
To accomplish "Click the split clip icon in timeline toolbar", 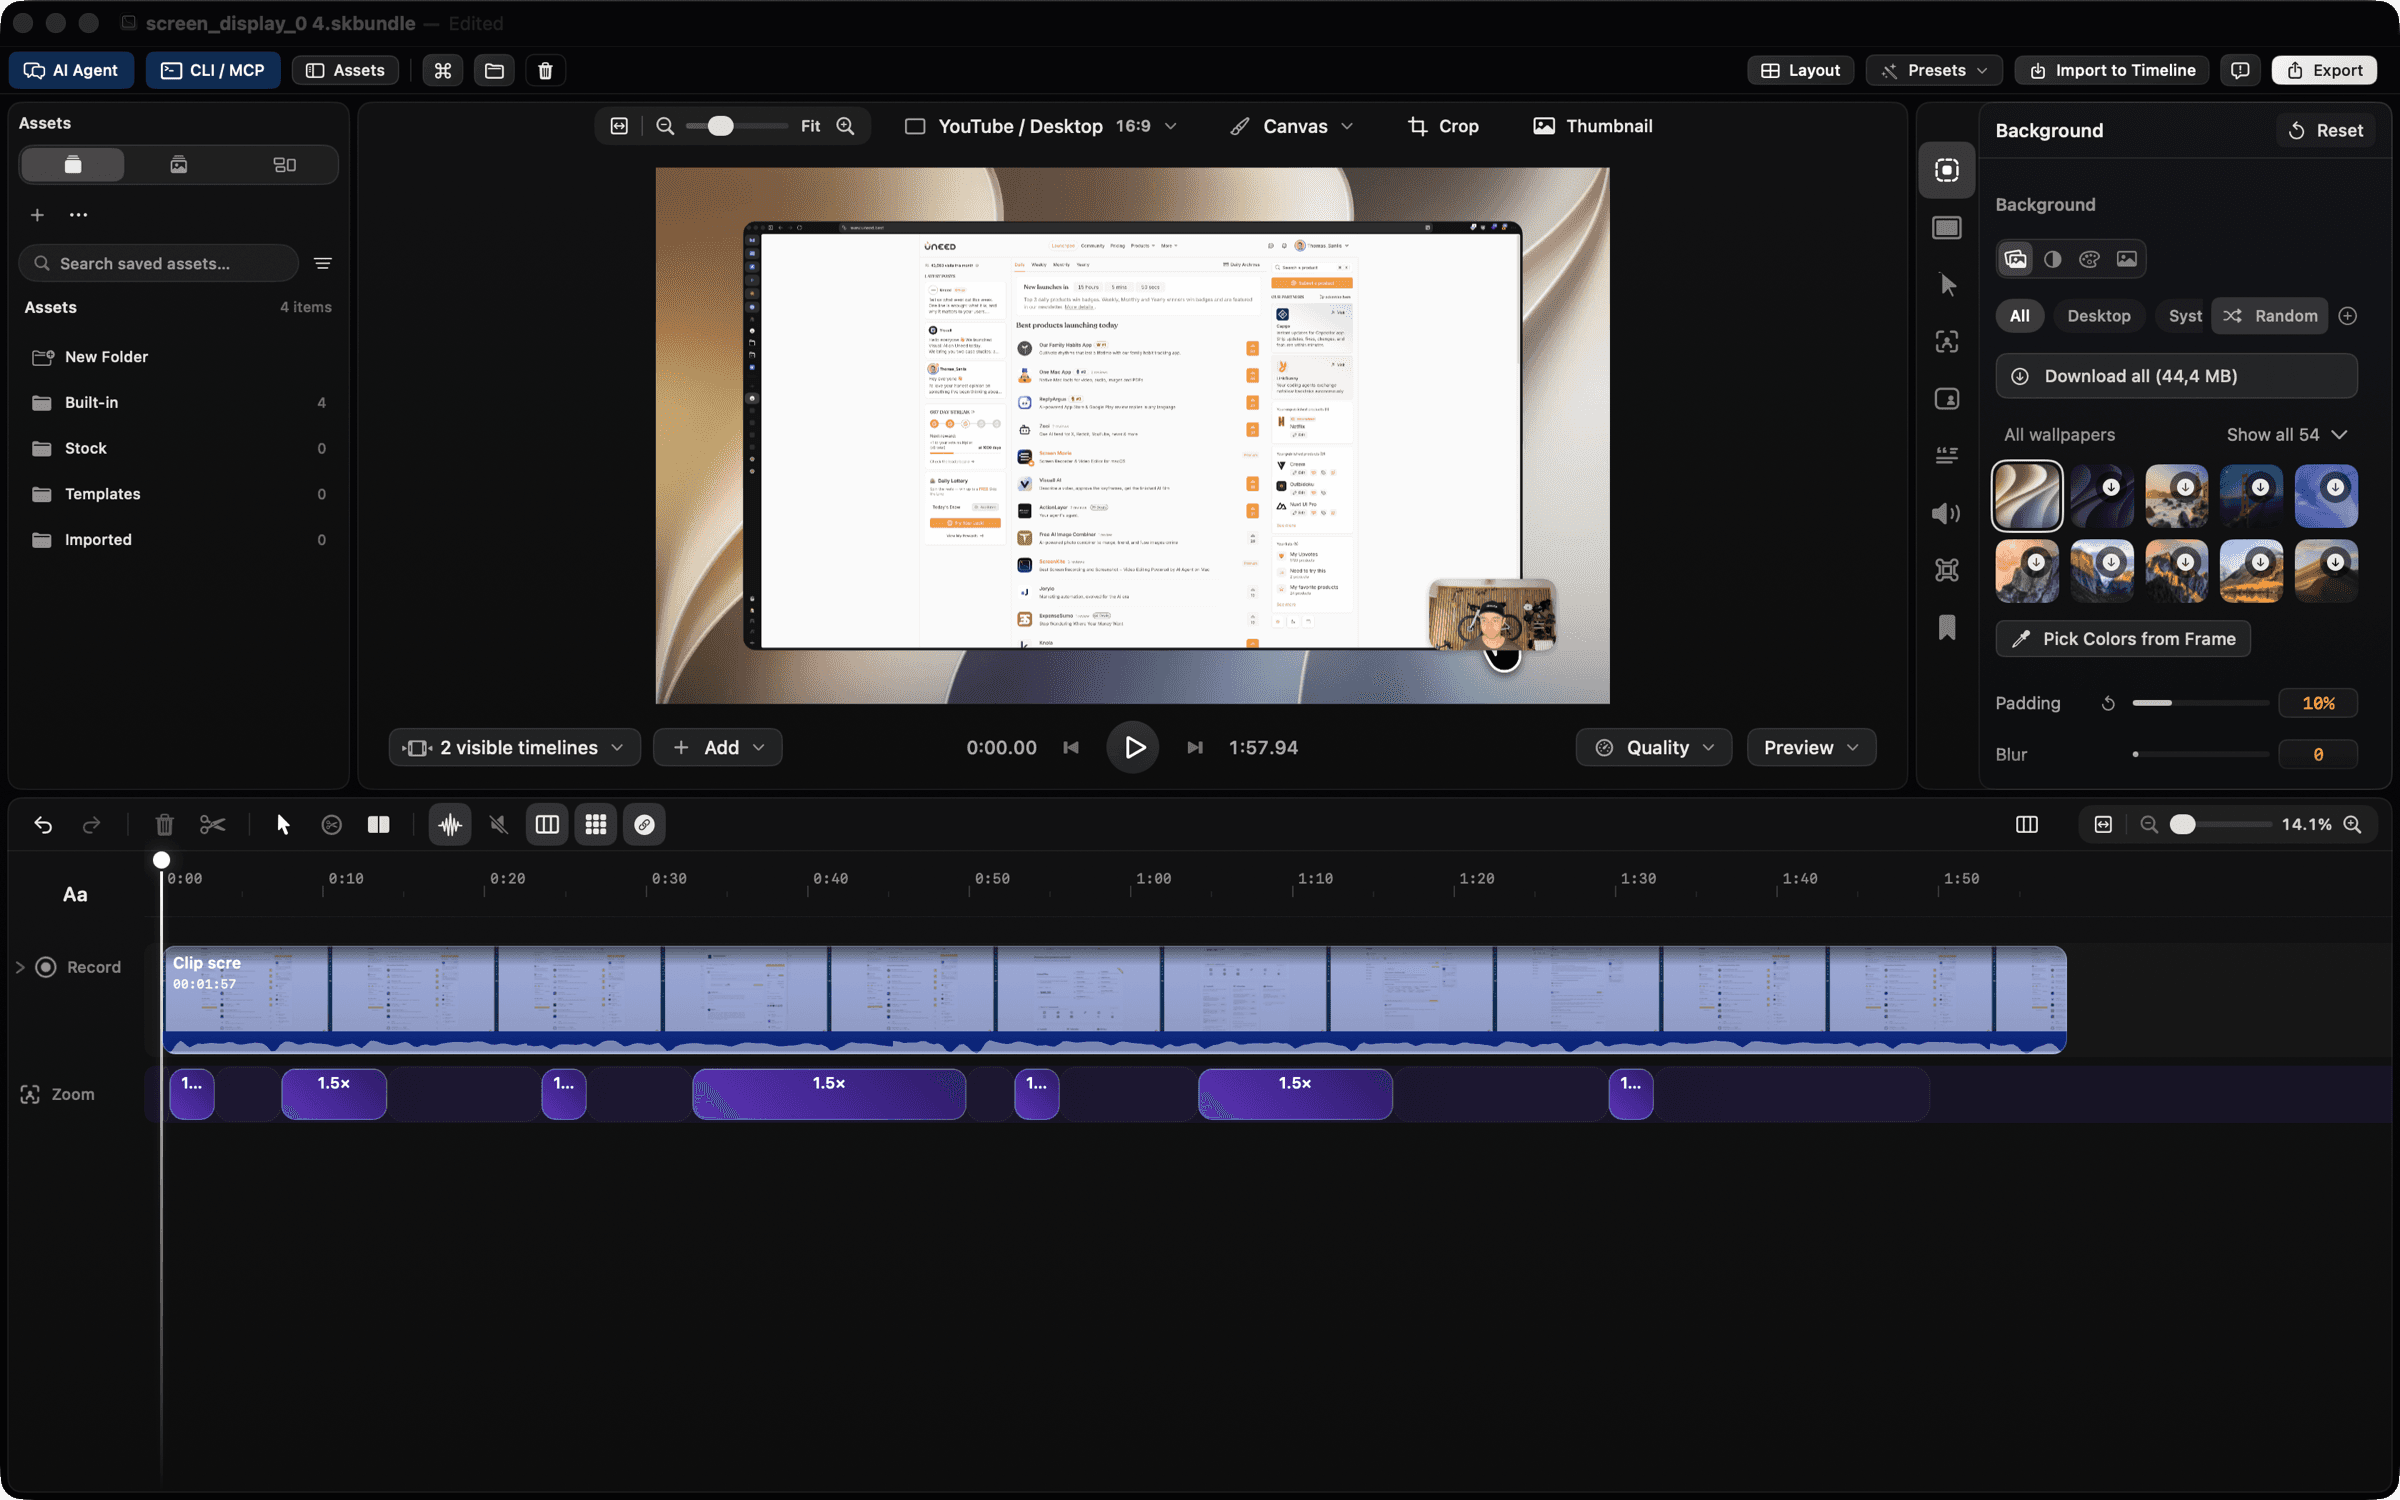I will pyautogui.click(x=378, y=824).
